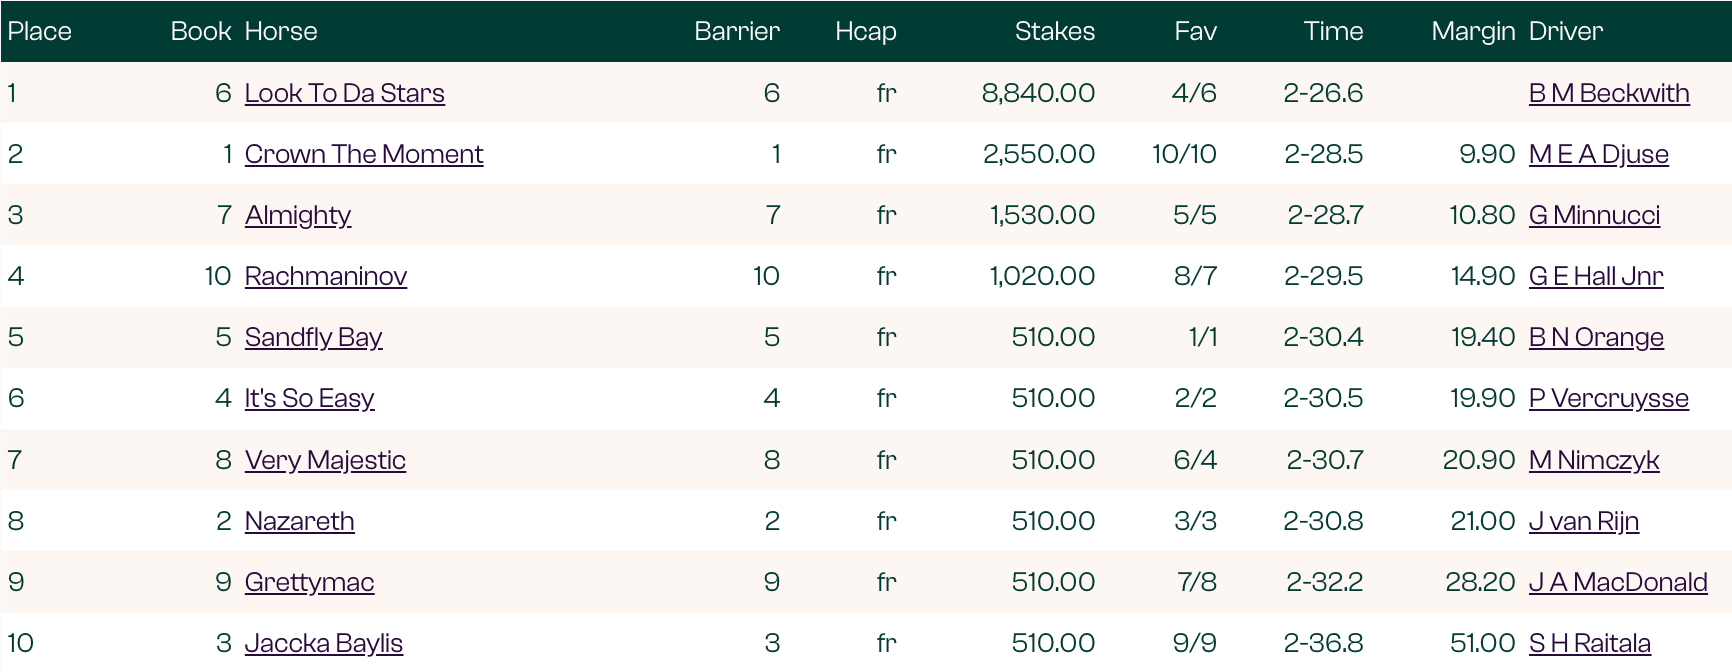Click the It's So Easy link
The image size is (1732, 672).
tap(309, 398)
